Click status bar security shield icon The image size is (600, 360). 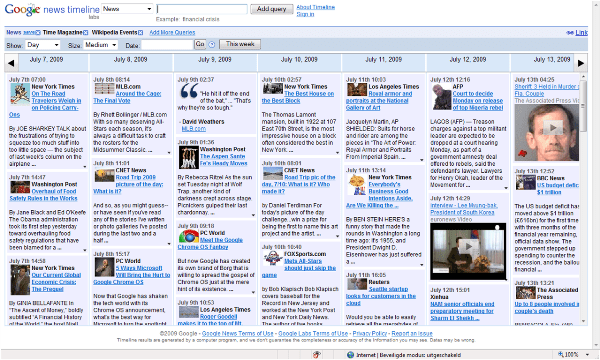[x=316, y=355]
